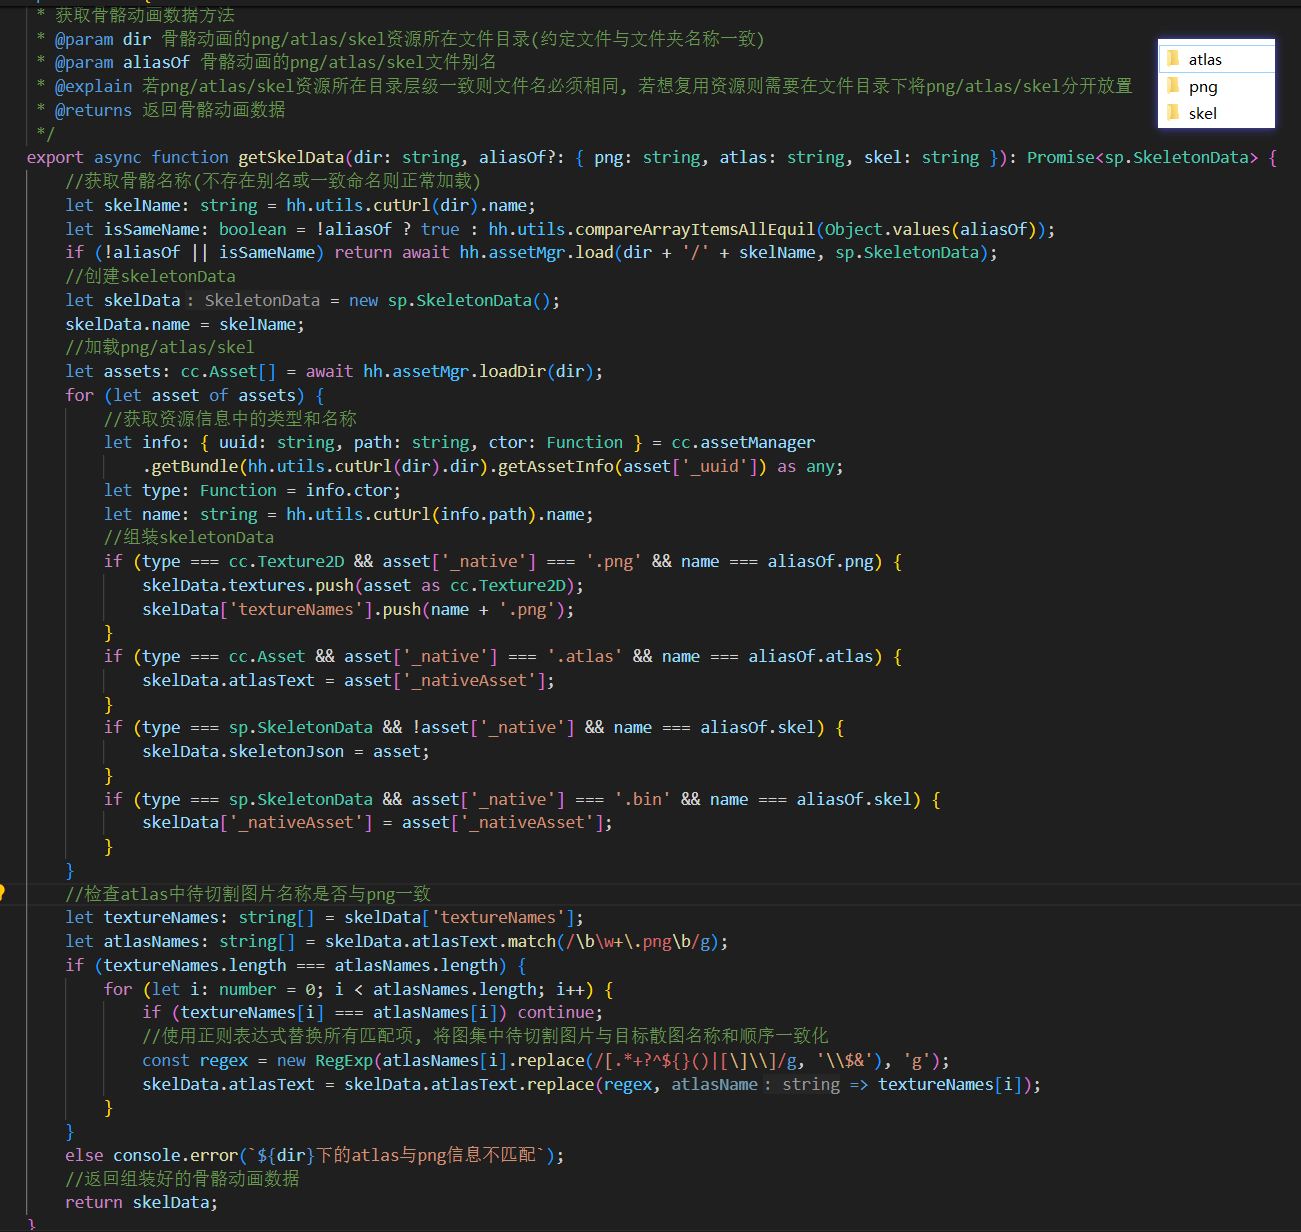
Task: Click the comment //组装skeletonData
Action: point(189,537)
